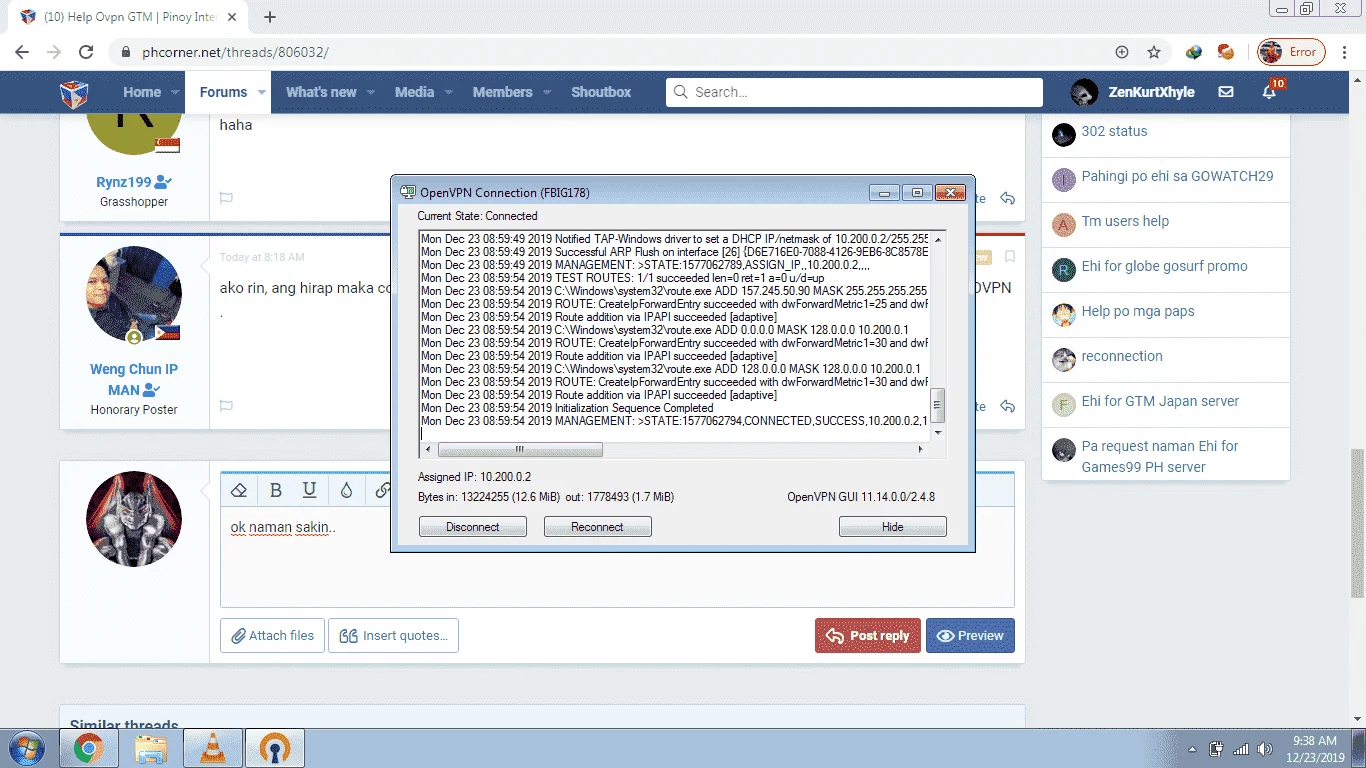Click the Post reply button

click(x=867, y=635)
